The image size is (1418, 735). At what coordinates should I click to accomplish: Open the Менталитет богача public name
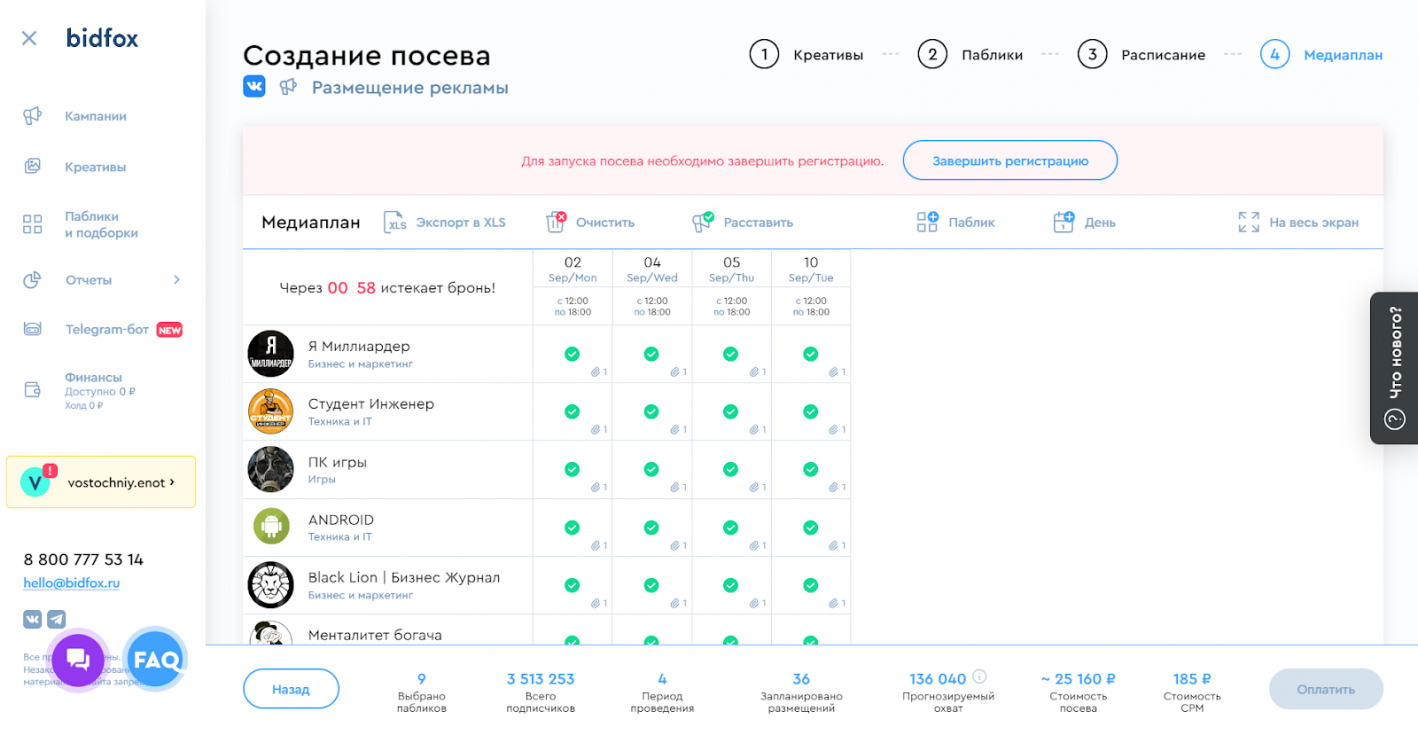pyautogui.click(x=375, y=635)
